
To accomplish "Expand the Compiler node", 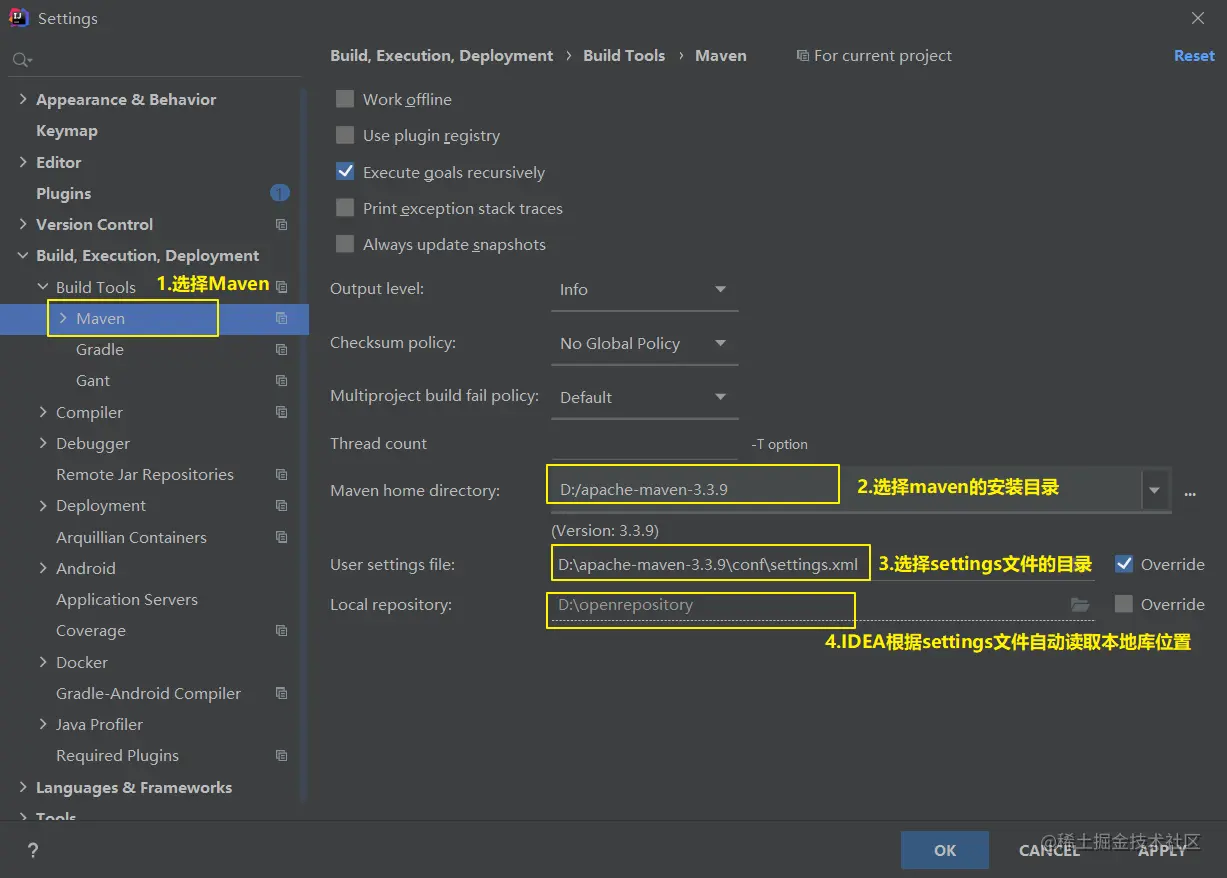I will 43,412.
